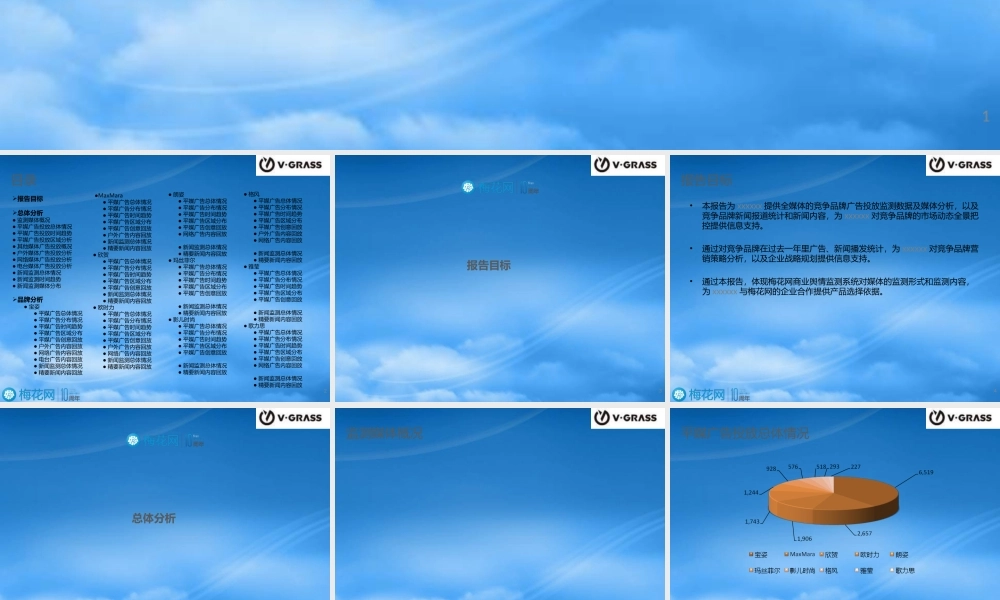Image resolution: width=1000 pixels, height=600 pixels.
Task: Click the 玛丝菲尔 legend swatch
Action: 751,570
